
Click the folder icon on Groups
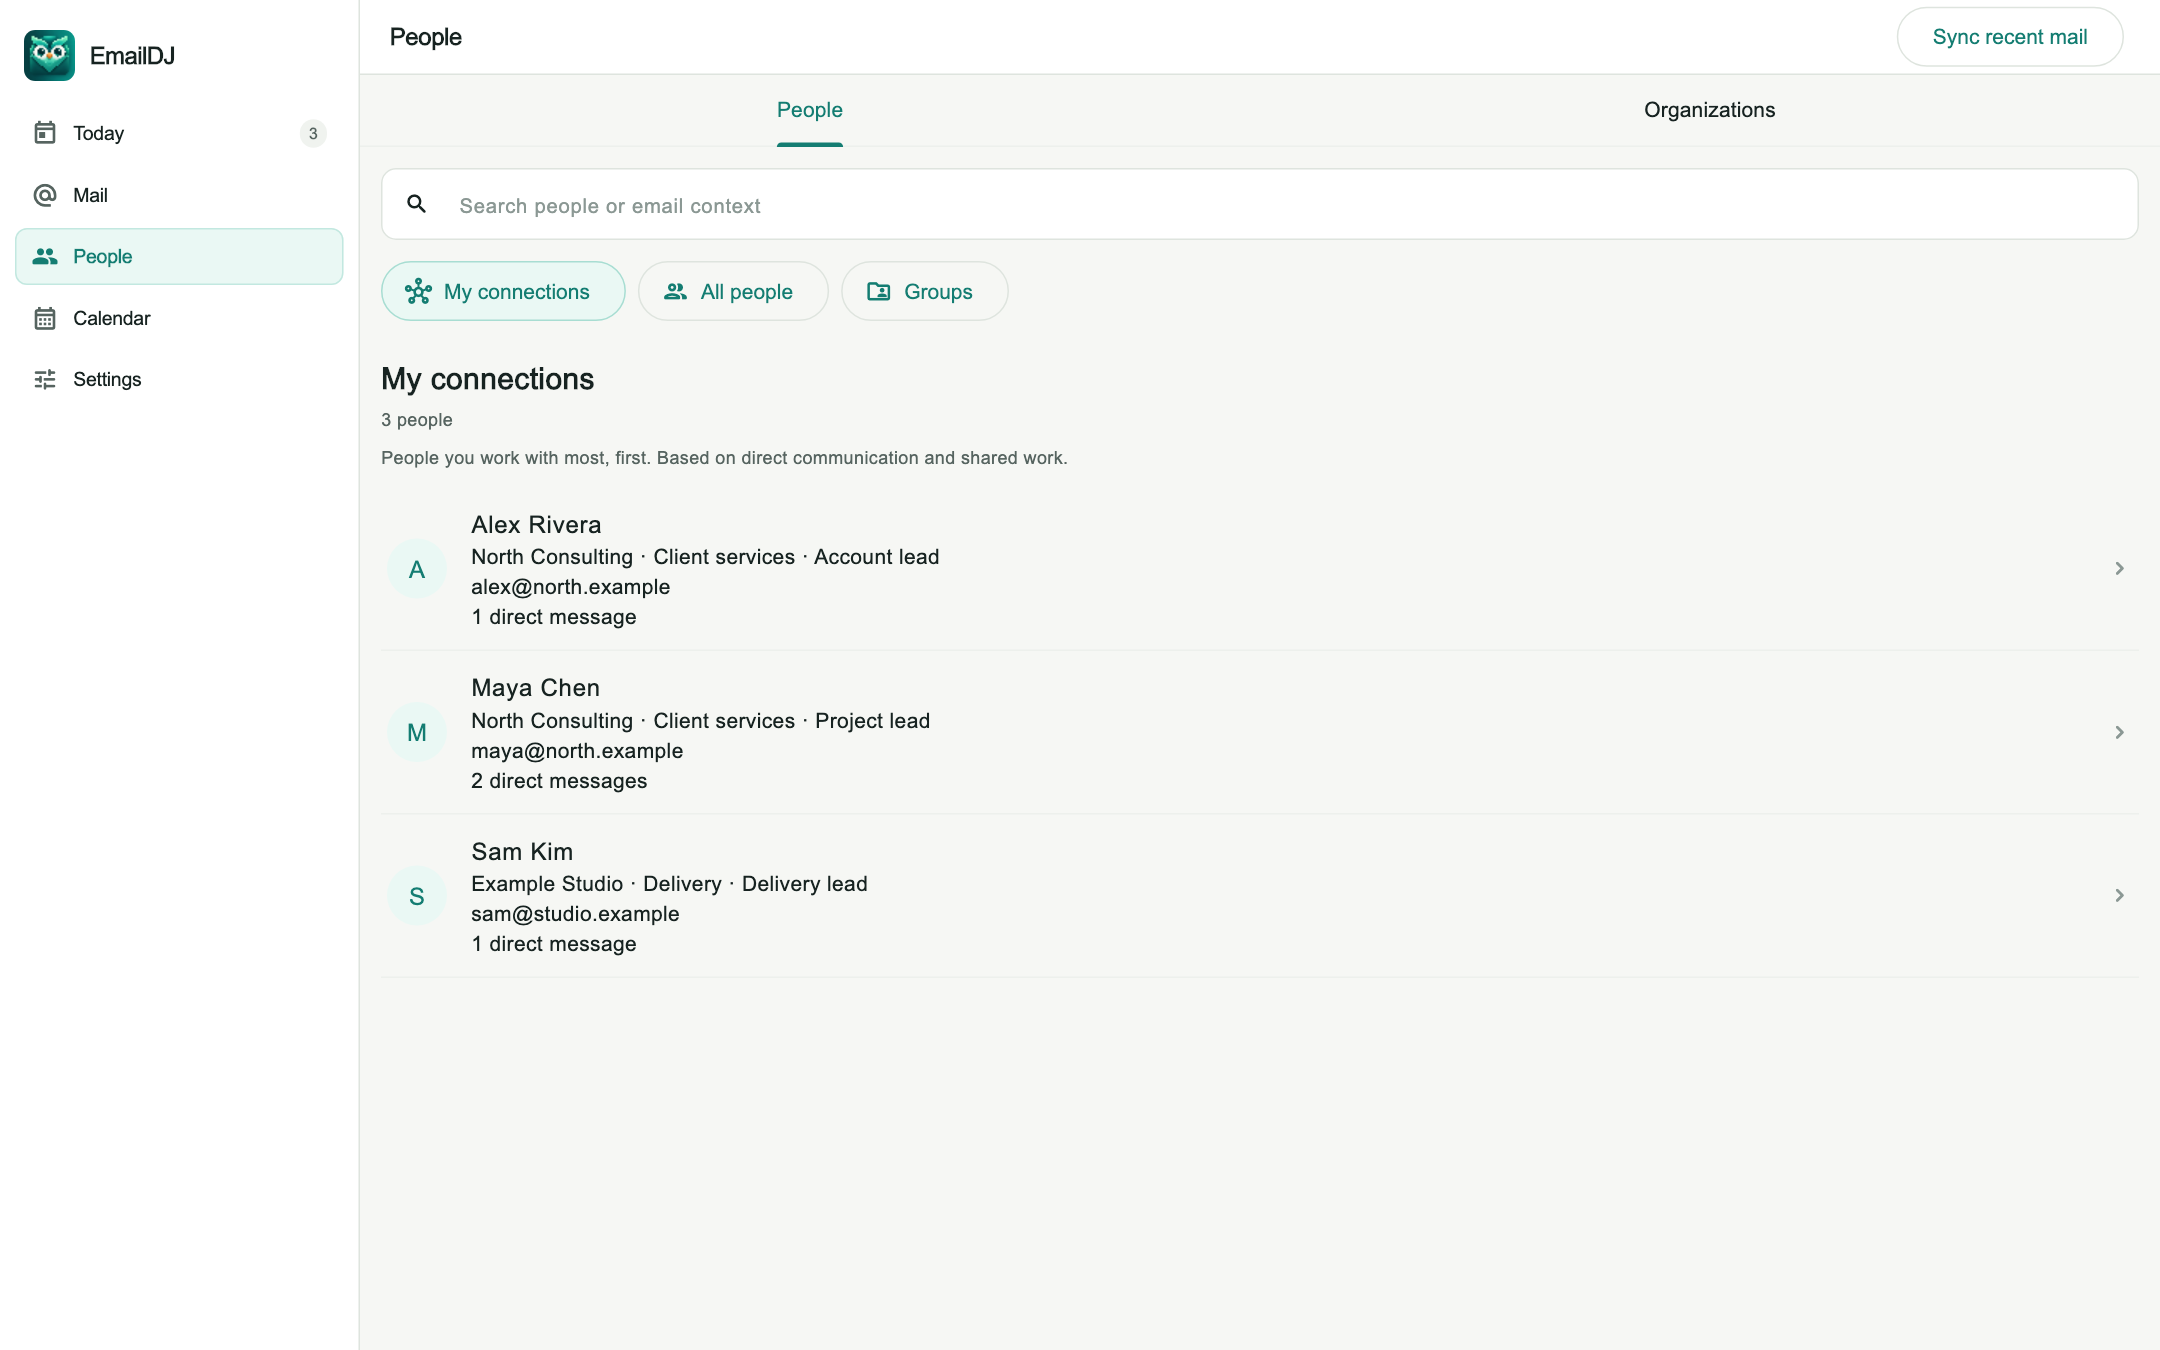coord(879,291)
